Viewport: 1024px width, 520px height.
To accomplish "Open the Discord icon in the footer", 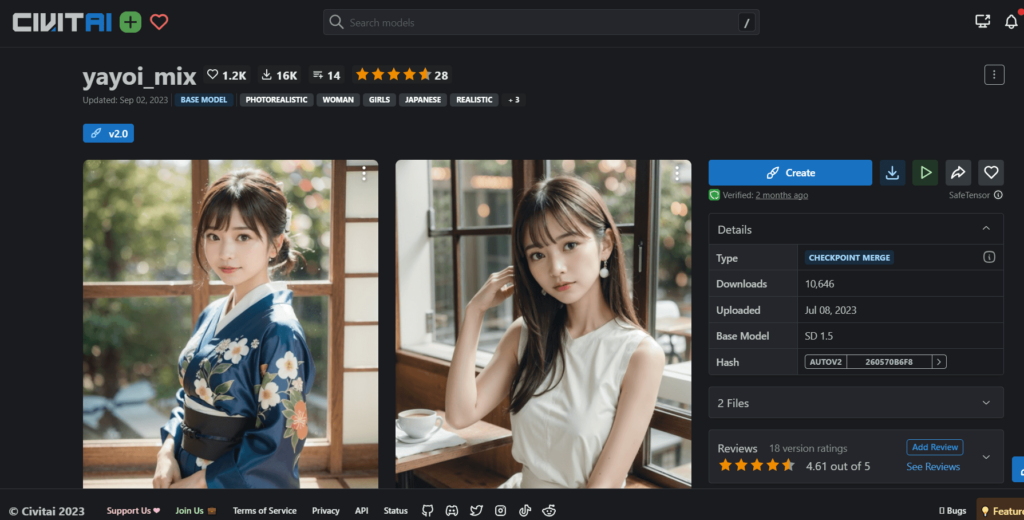I will [452, 511].
